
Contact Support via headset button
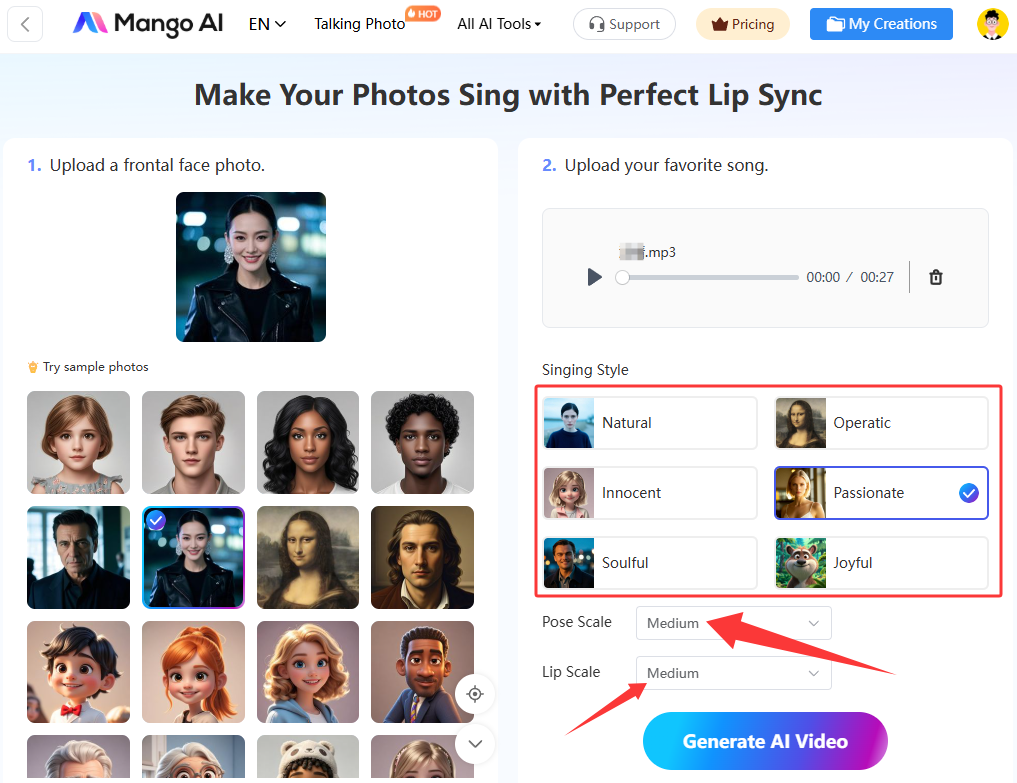[x=624, y=24]
